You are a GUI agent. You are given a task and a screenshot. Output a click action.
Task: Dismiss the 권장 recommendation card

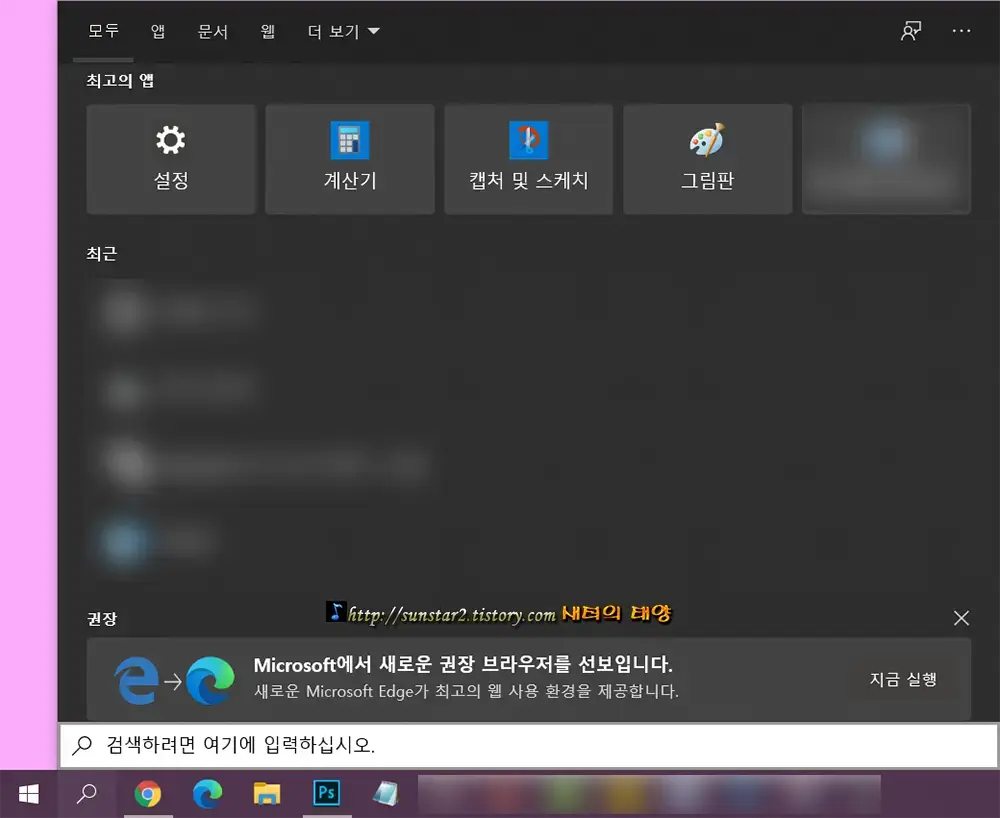click(x=961, y=618)
